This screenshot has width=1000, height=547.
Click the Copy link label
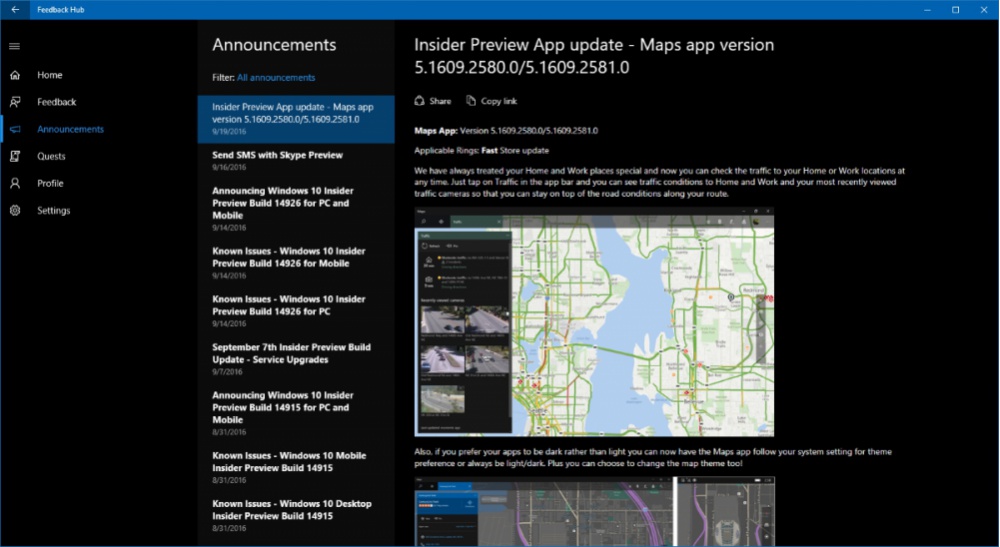(499, 101)
